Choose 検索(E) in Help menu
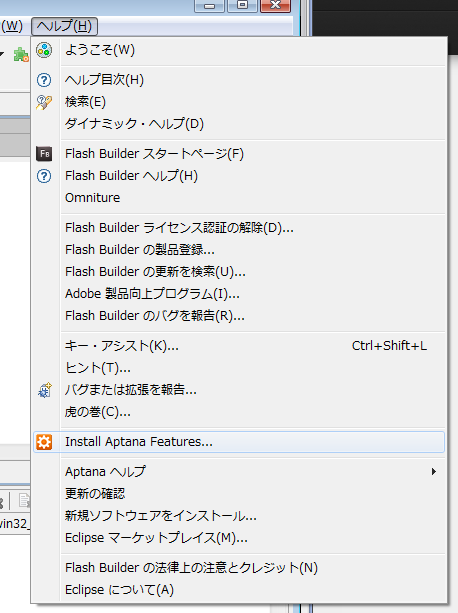This screenshot has height=613, width=458. coord(239,102)
